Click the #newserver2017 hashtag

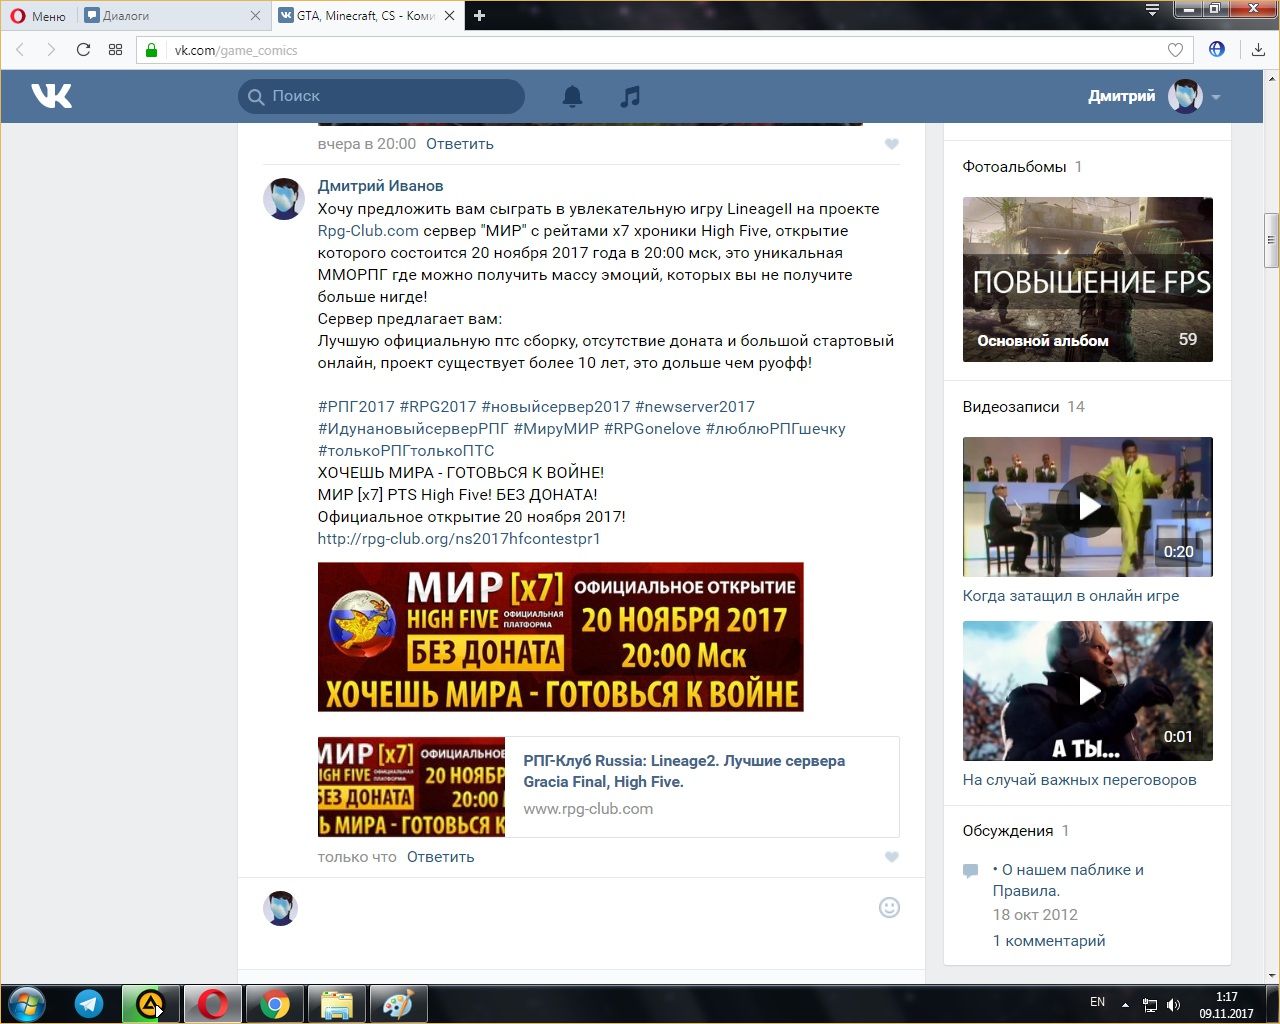[x=695, y=407]
